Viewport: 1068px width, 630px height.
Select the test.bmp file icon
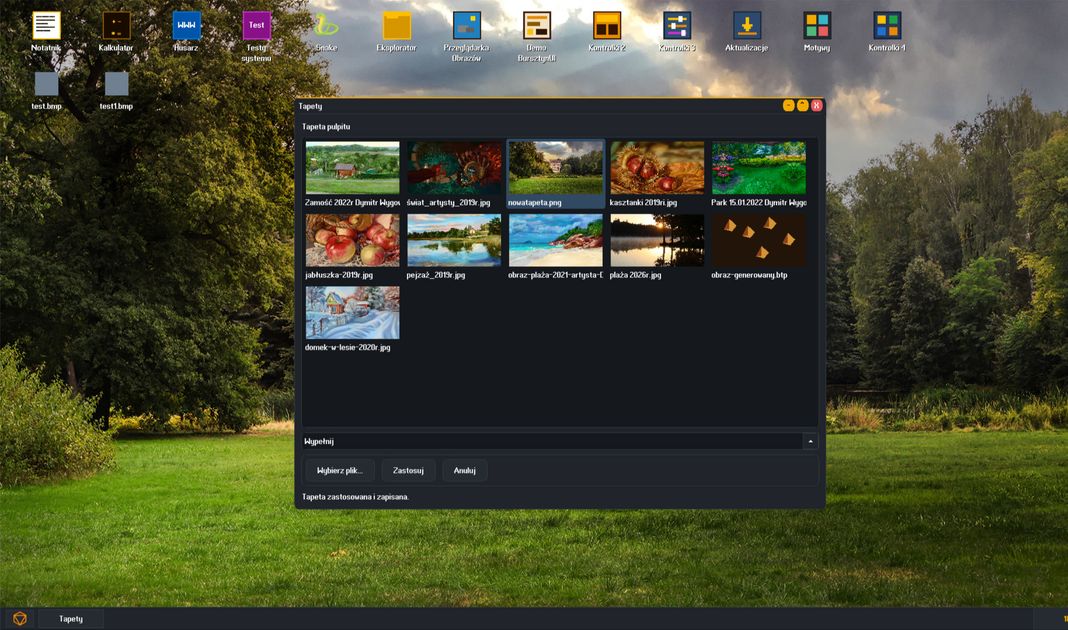click(46, 84)
